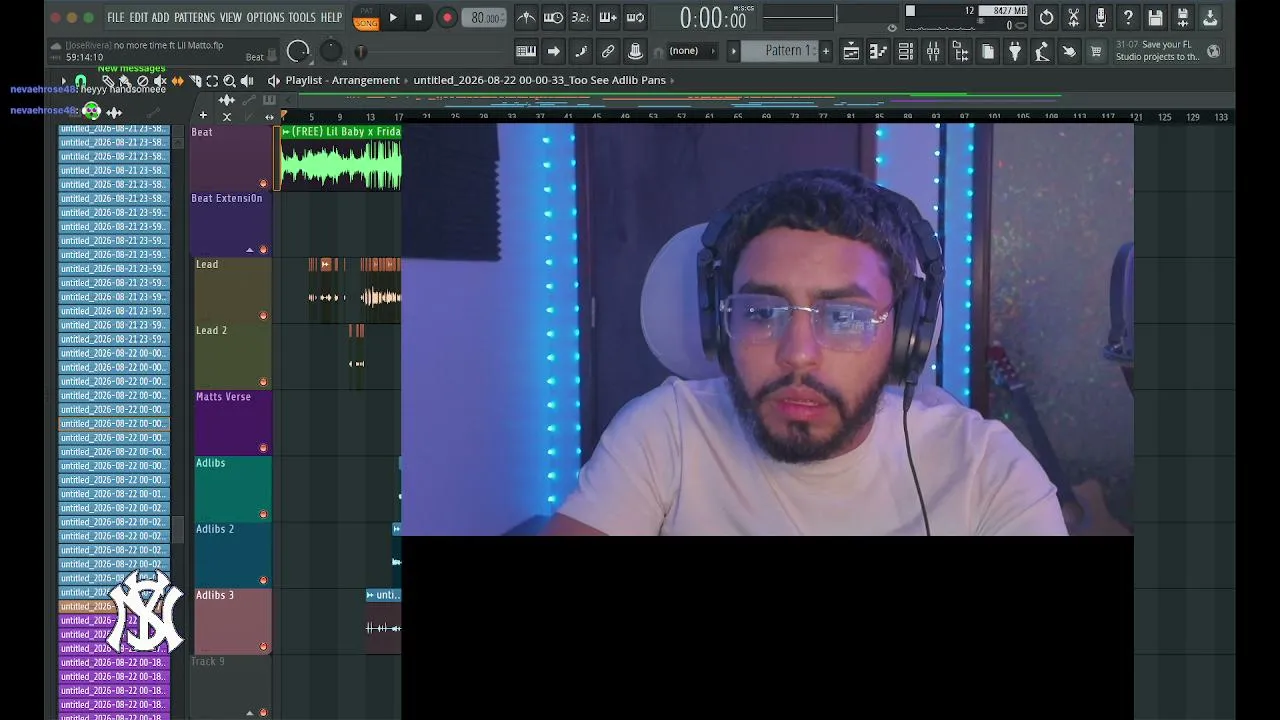The width and height of the screenshot is (1280, 720).
Task: Open the ADD menu
Action: pyautogui.click(x=160, y=17)
